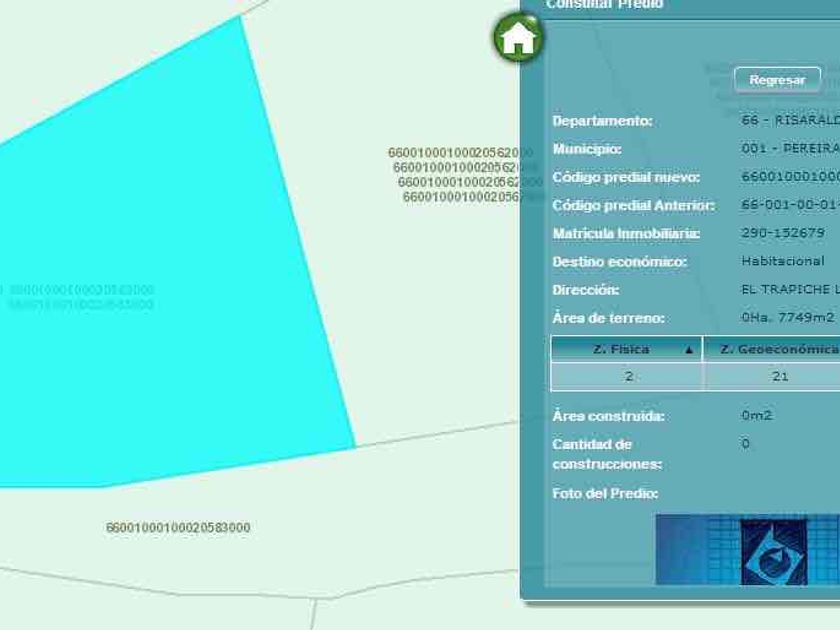Sort by the Z. Física column header
This screenshot has width=840, height=630.
pos(626,349)
